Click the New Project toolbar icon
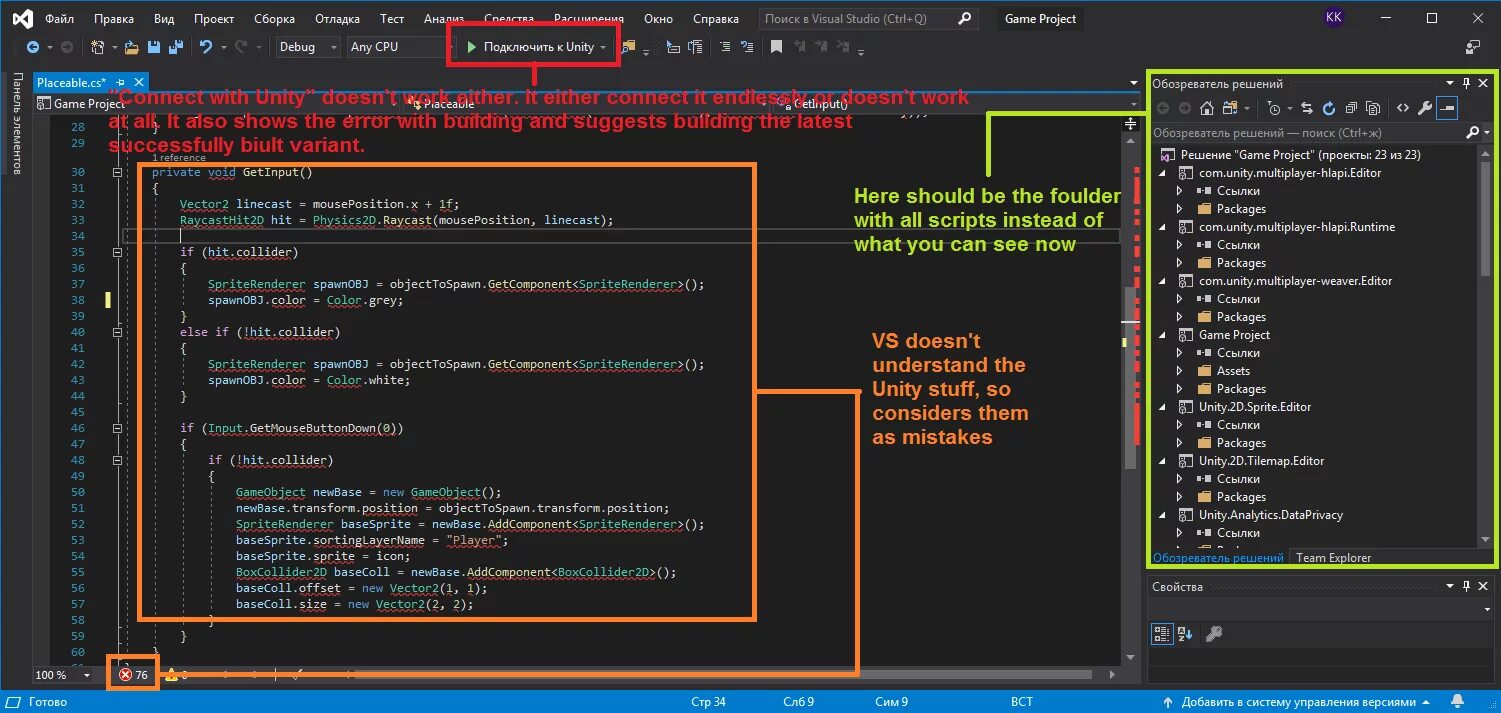The height and width of the screenshot is (713, 1501). point(97,47)
